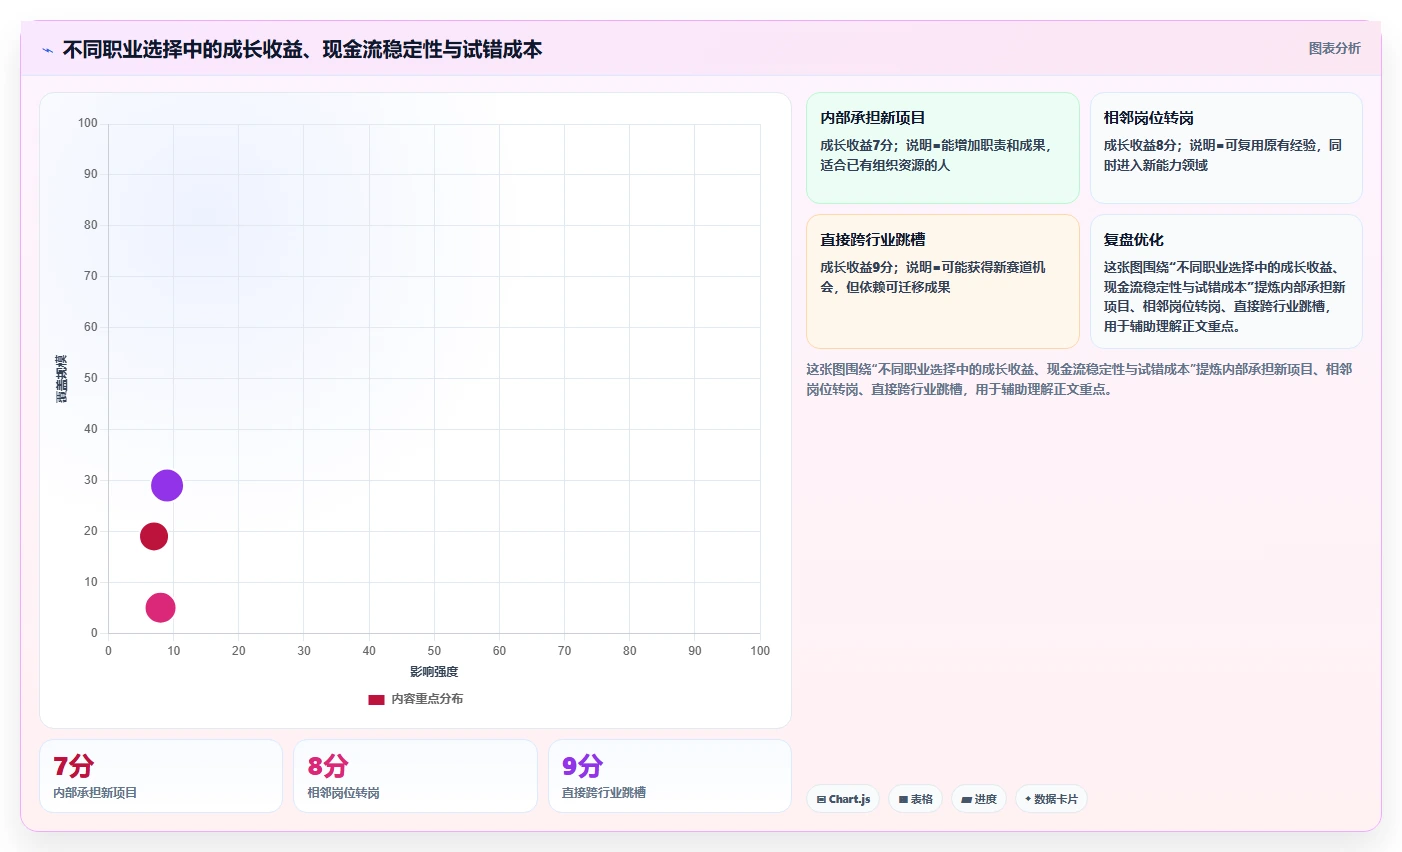Click the 直接跨行业跳槽 label under 9分
This screenshot has height=852, width=1402.
[604, 793]
